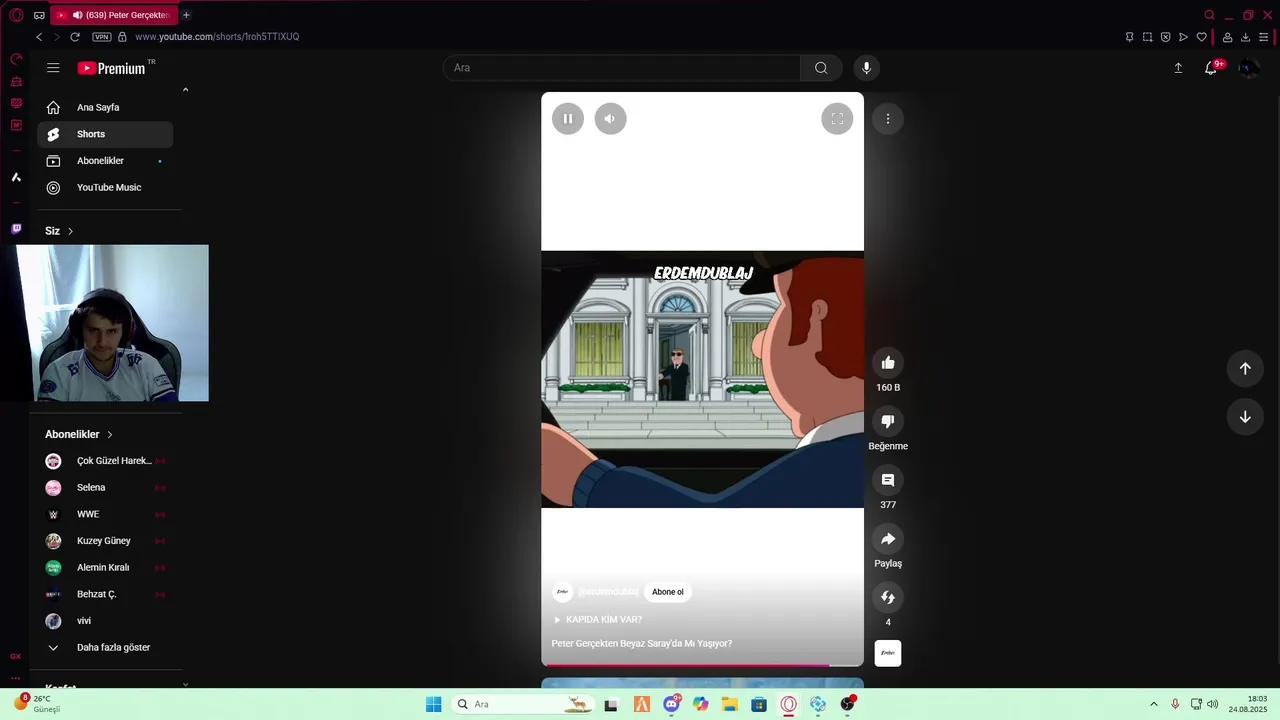Open the Opera downloads icon
Screen dimensions: 1280x720
[x=1245, y=37]
